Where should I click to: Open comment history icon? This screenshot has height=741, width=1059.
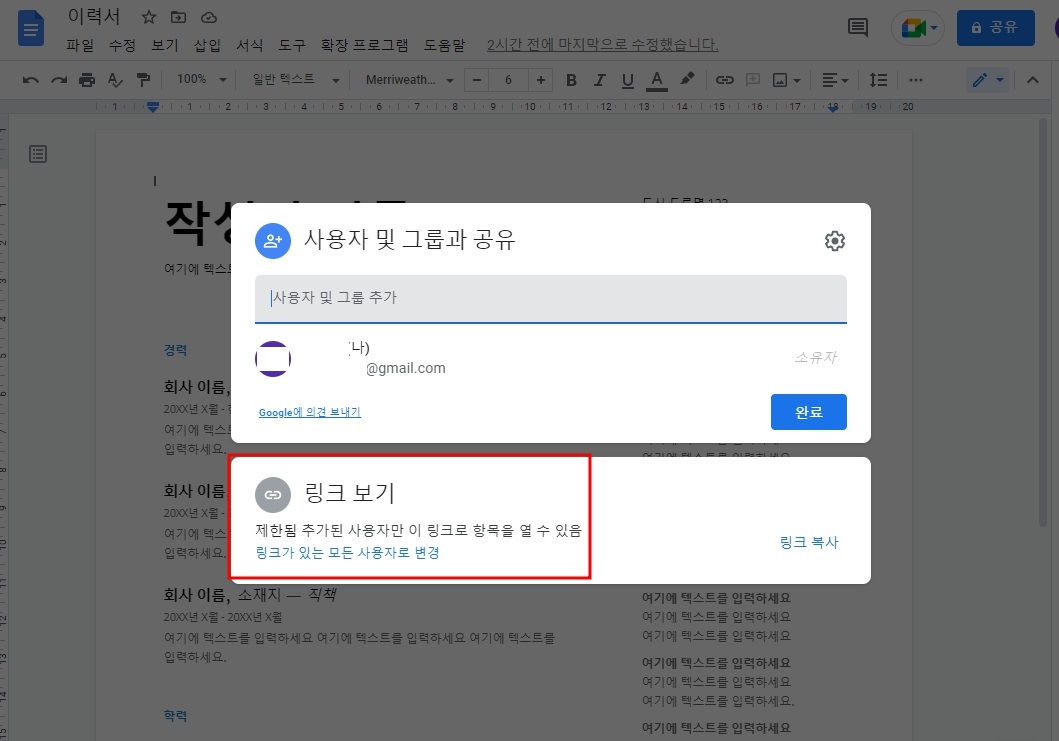point(858,28)
